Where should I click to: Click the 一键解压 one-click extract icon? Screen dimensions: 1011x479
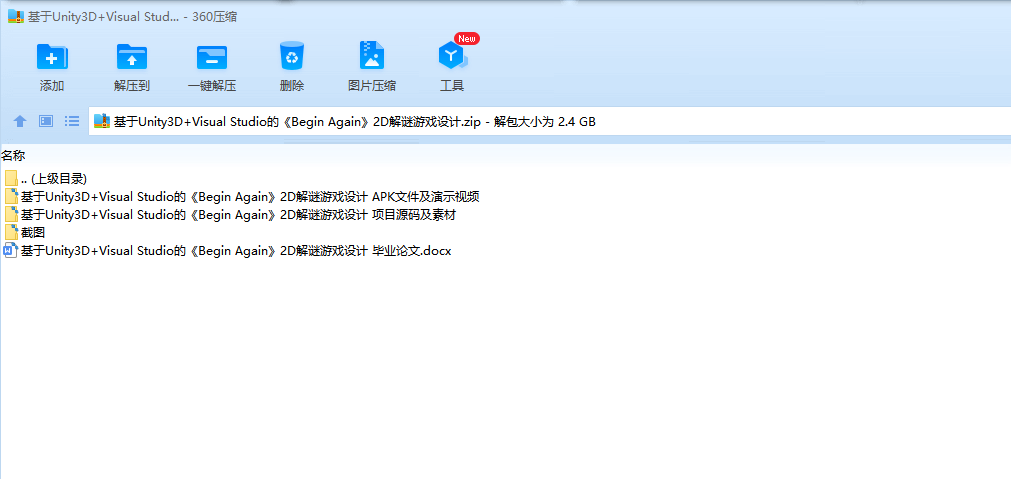point(211,57)
